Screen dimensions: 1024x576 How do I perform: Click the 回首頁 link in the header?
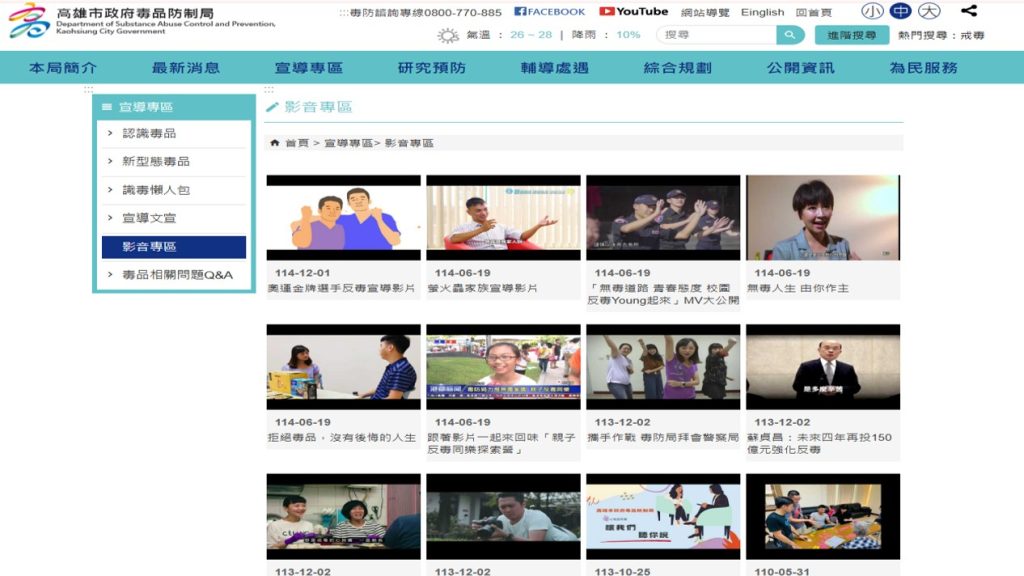812,11
